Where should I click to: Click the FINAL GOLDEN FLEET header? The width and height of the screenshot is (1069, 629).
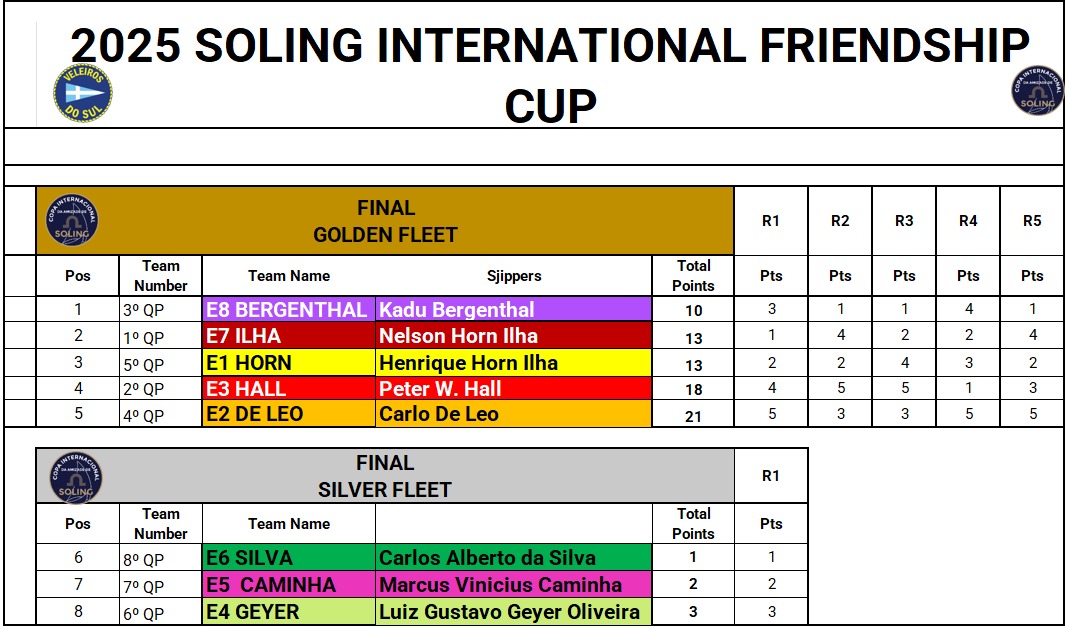(x=385, y=221)
